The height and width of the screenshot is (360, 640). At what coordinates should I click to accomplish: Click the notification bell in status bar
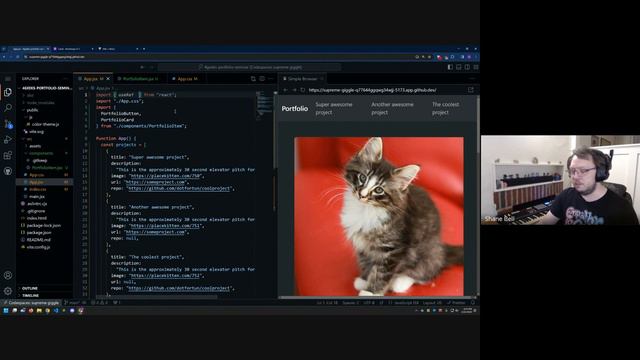(473, 303)
